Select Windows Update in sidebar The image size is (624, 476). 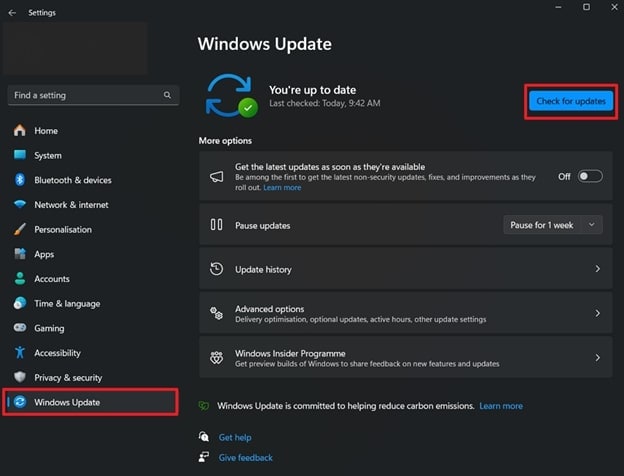point(91,402)
